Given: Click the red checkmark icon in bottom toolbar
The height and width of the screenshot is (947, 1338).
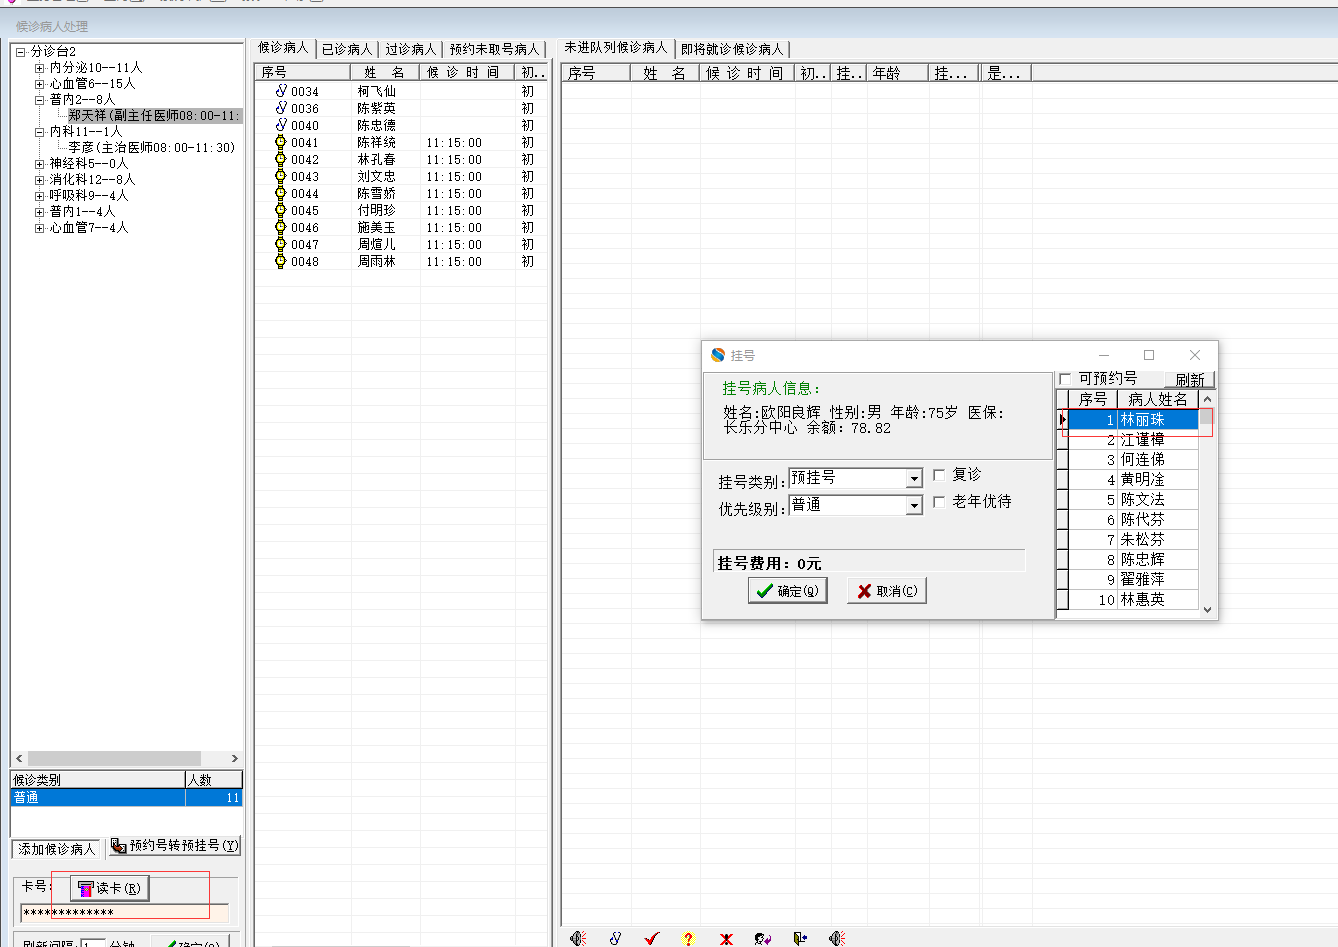Looking at the screenshot, I should (x=652, y=938).
